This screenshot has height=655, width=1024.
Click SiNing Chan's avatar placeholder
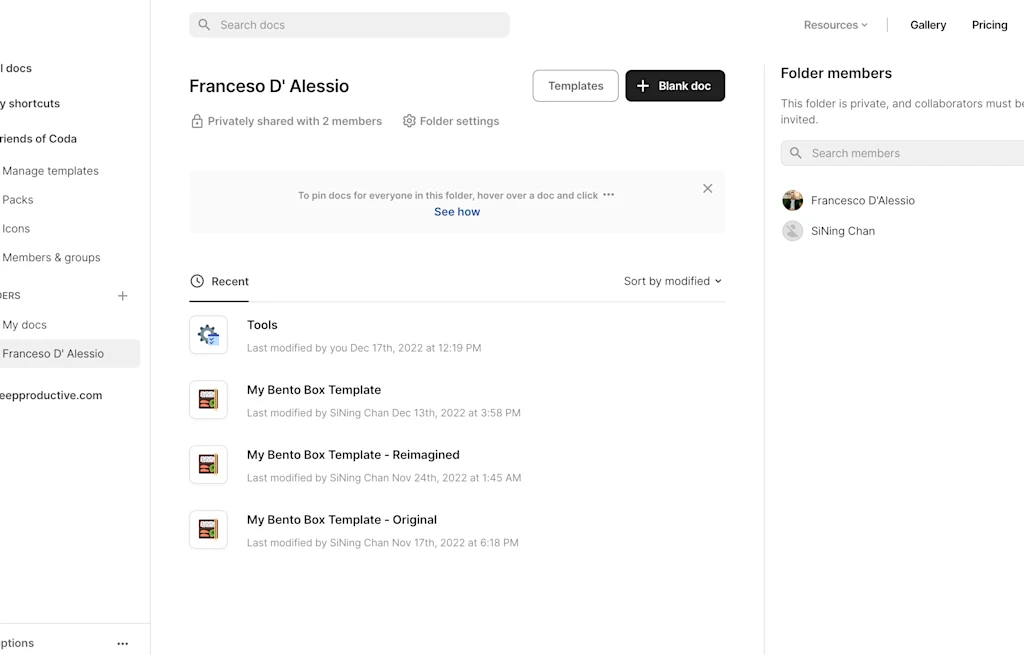(792, 231)
